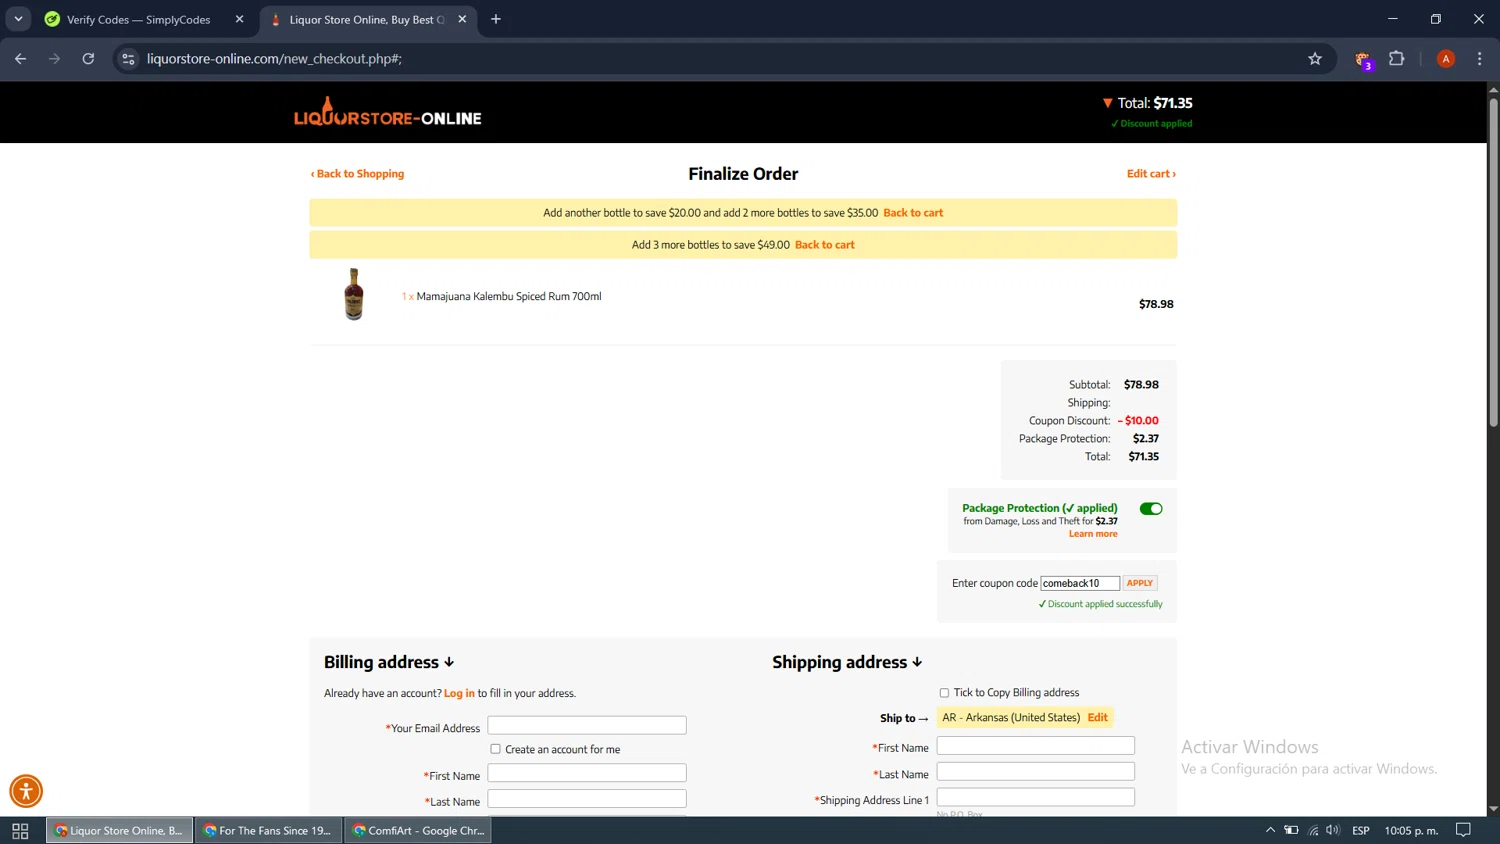This screenshot has height=844, width=1500.
Task: Open the network tray icon
Action: (1313, 830)
